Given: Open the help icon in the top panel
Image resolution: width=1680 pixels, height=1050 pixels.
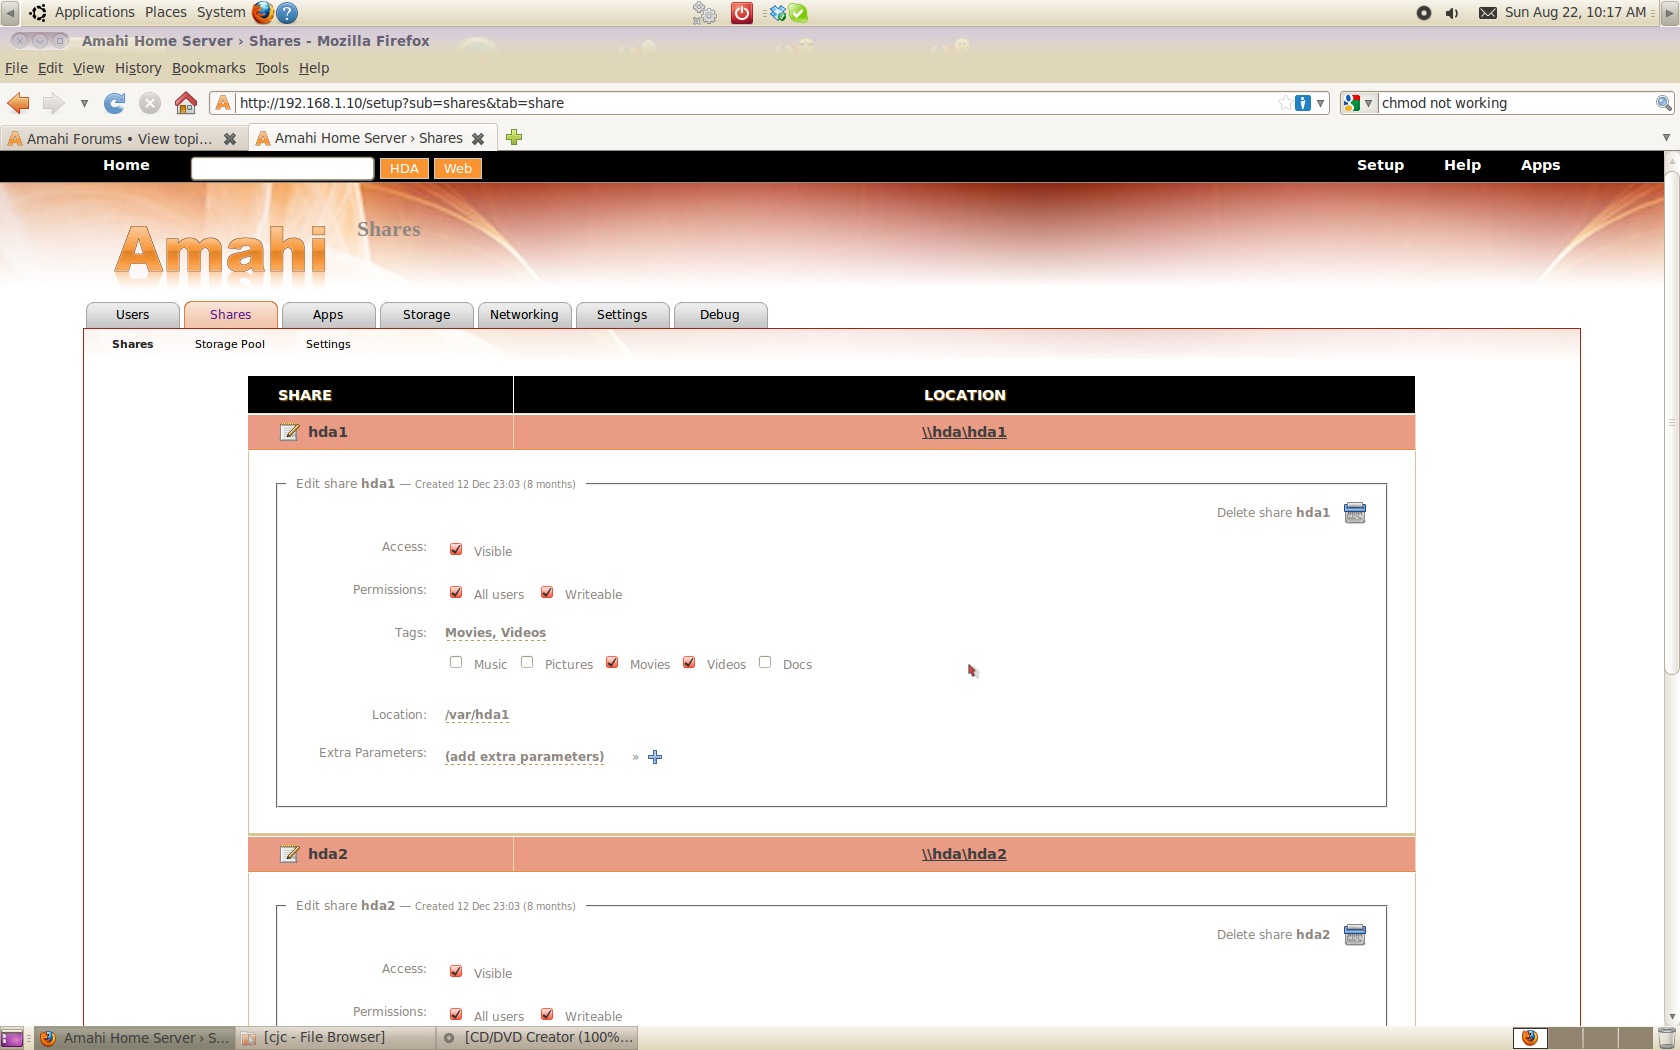Looking at the screenshot, I should (x=287, y=12).
